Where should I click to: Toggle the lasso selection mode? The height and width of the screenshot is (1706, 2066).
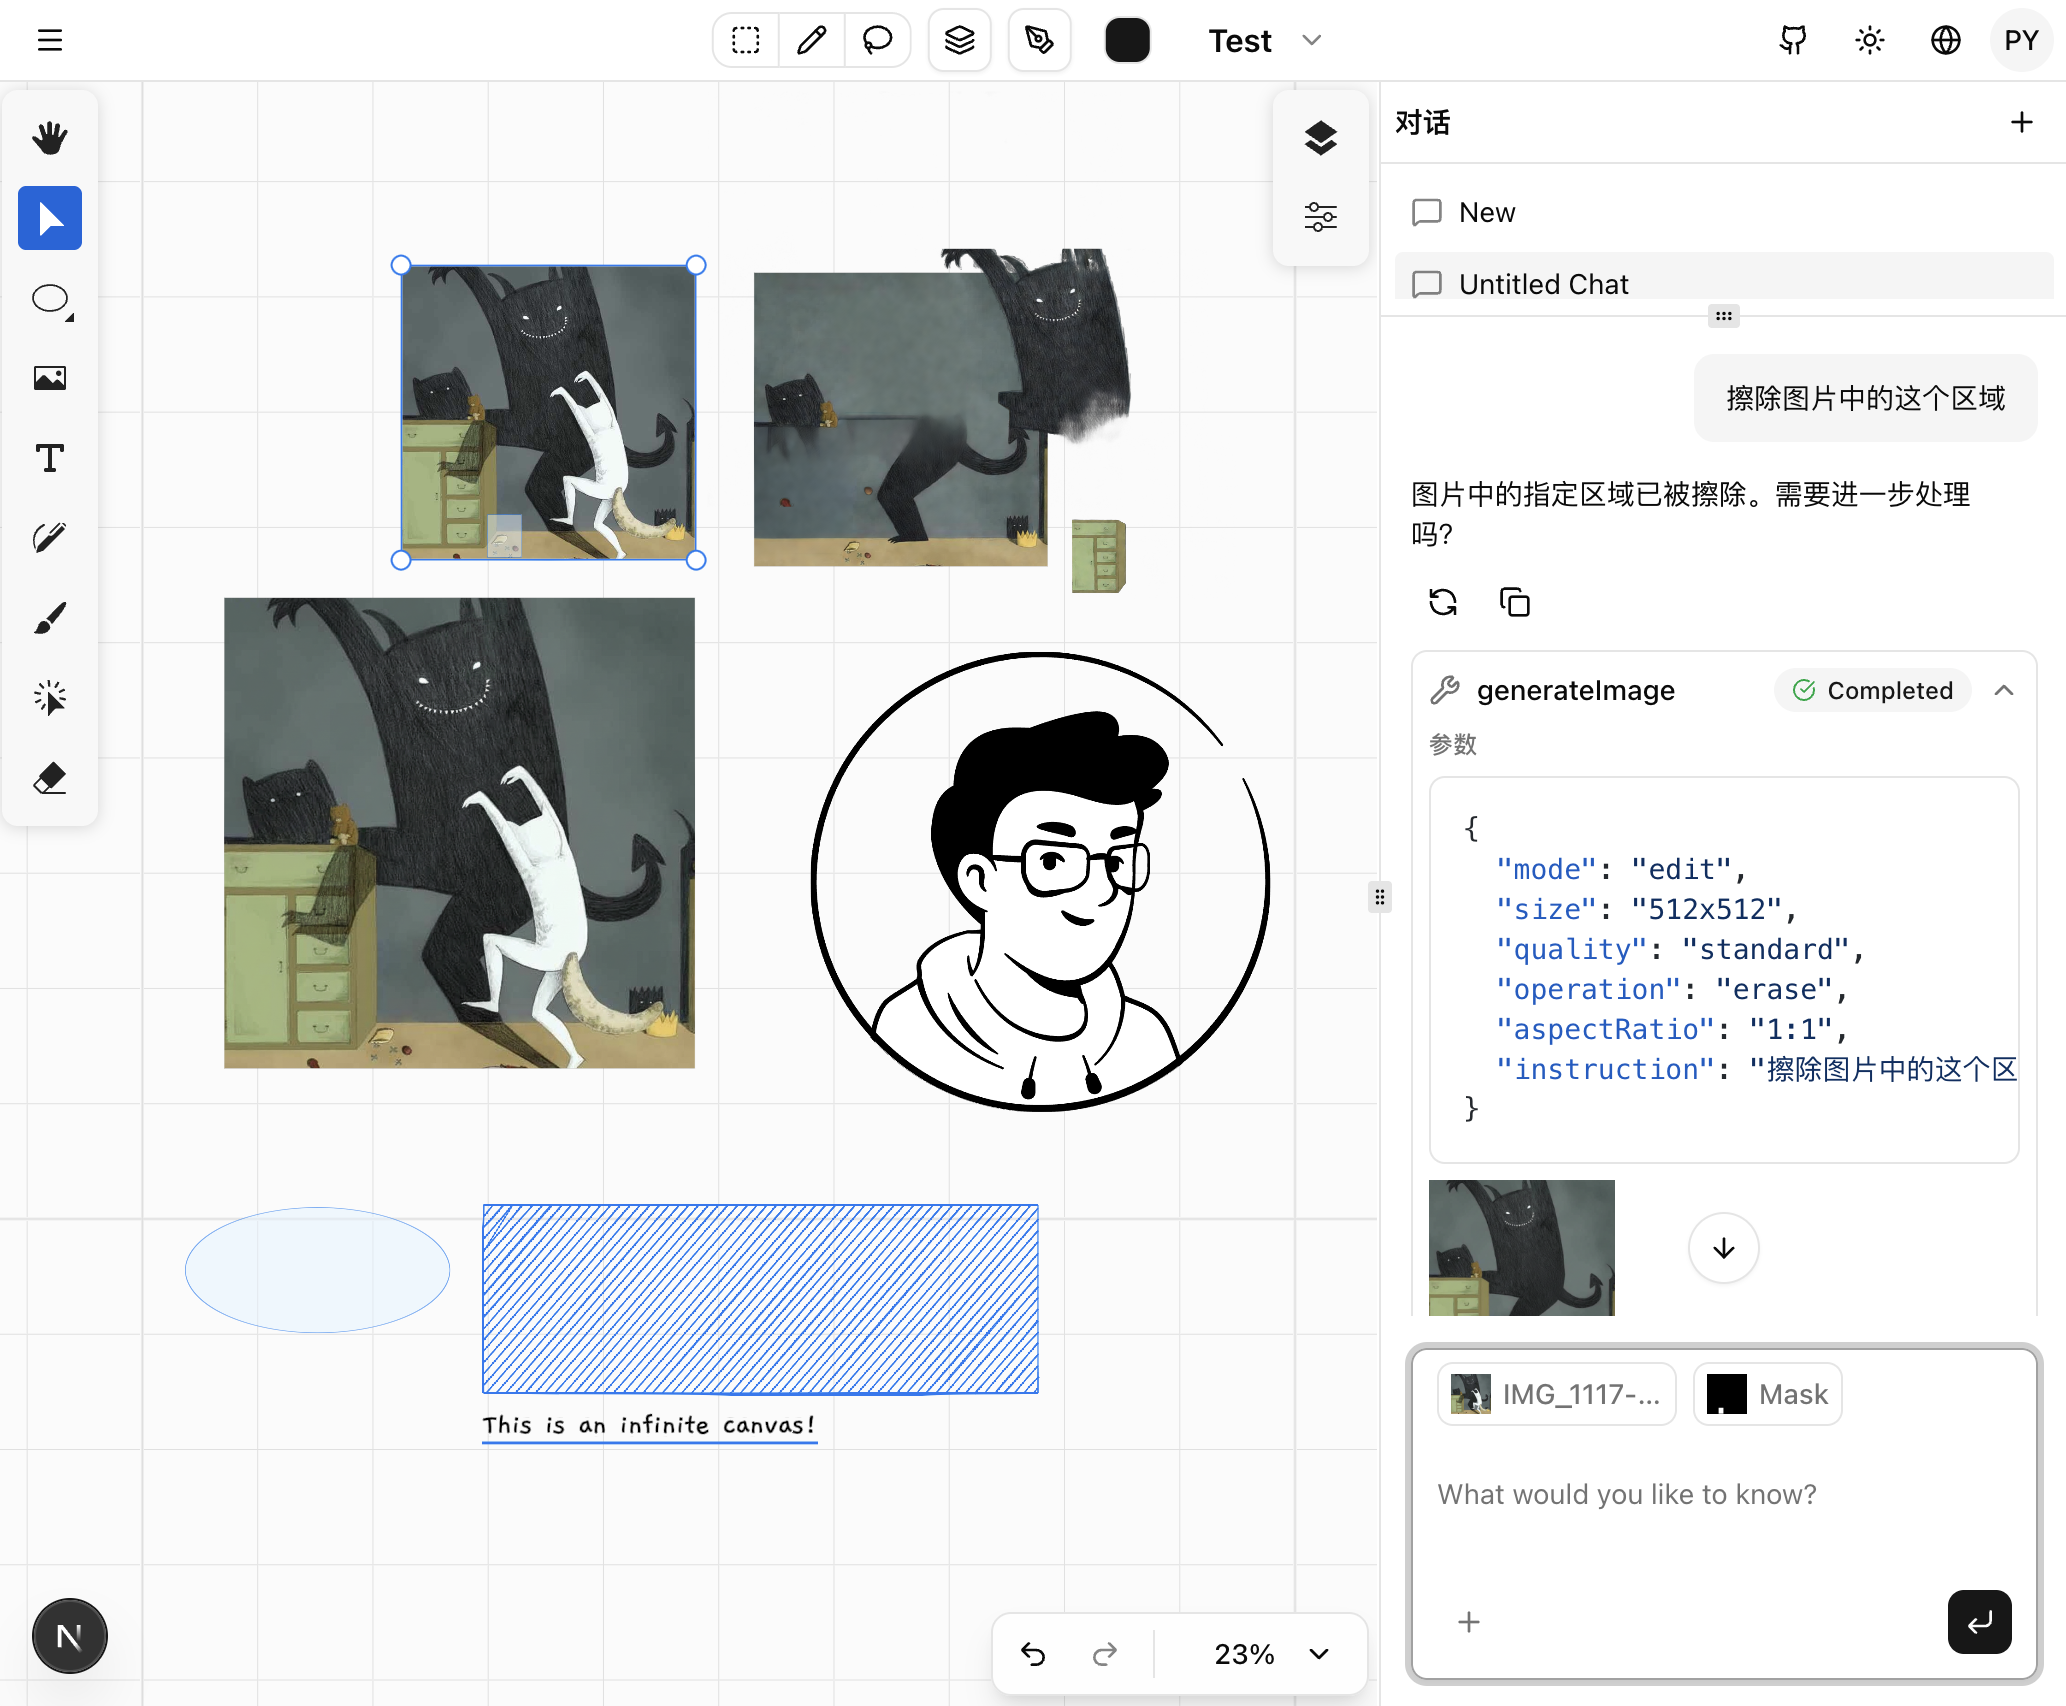pos(877,40)
